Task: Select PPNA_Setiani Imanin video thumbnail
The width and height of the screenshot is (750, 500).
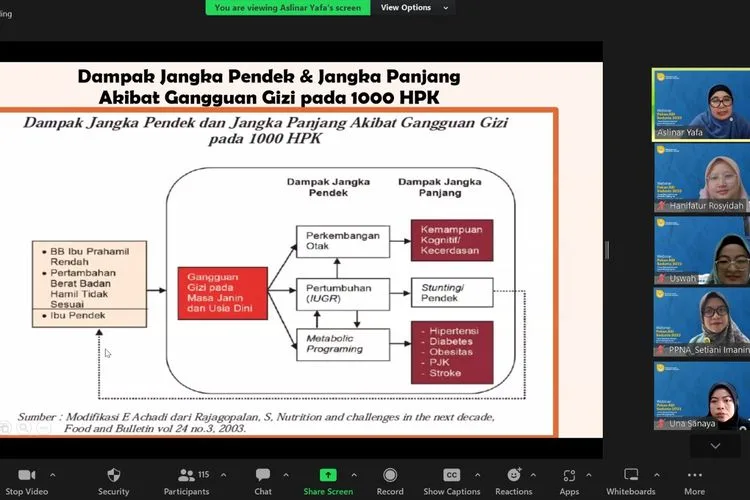Action: click(x=701, y=322)
